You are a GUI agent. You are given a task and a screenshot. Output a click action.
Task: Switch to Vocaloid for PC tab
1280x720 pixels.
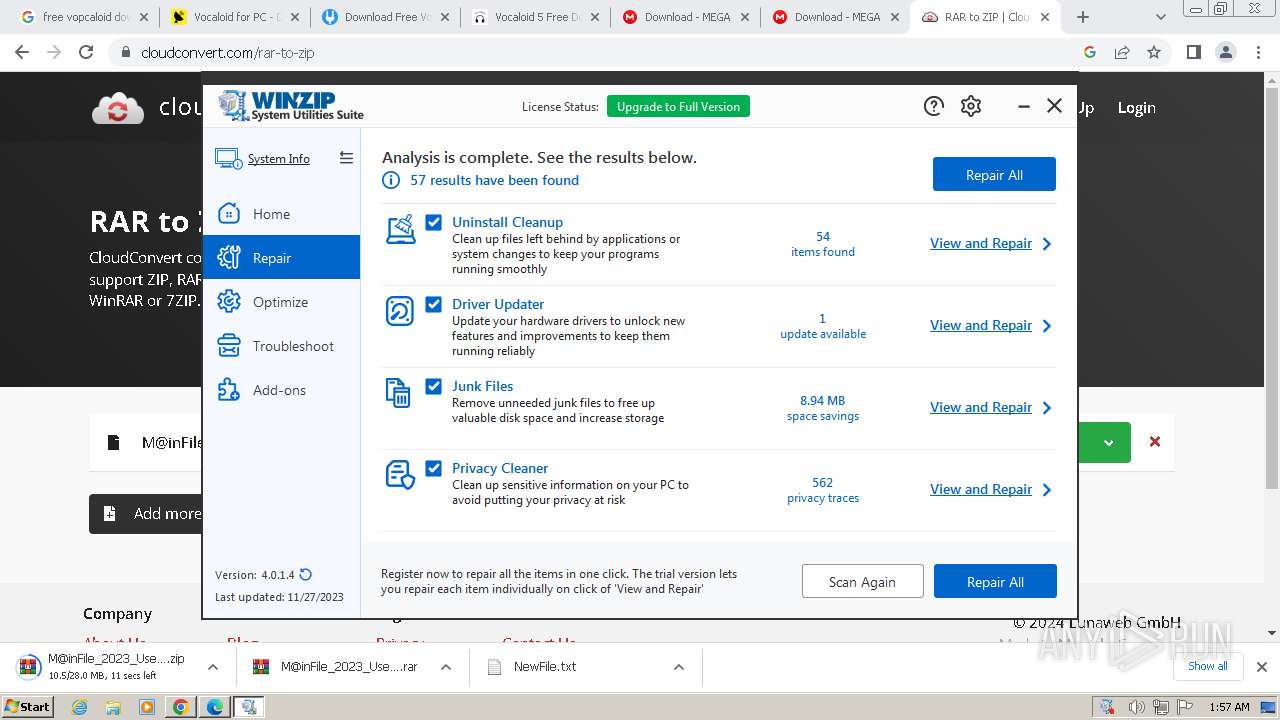click(233, 17)
